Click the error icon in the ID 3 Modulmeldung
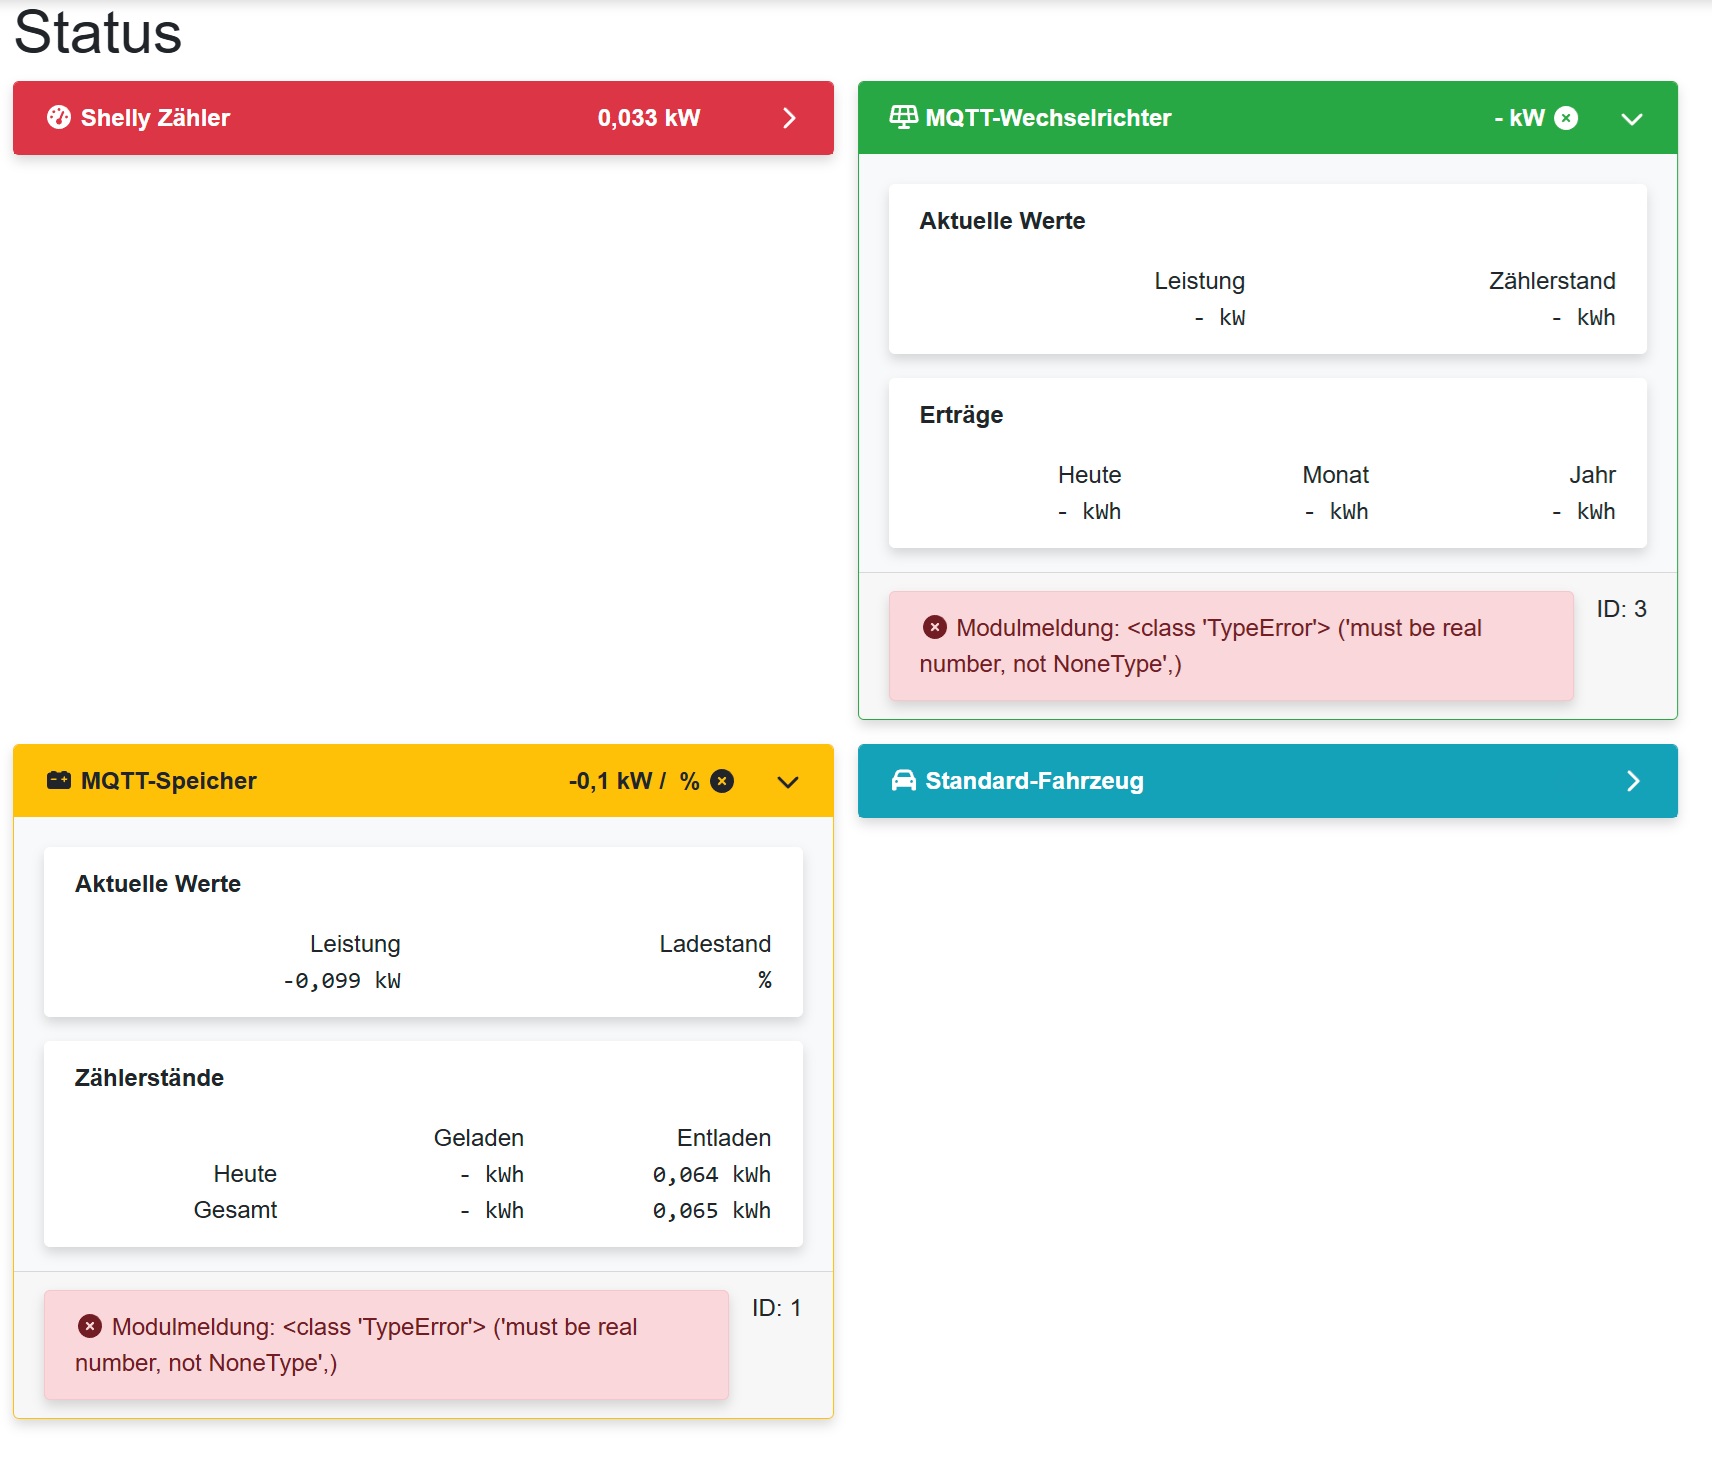This screenshot has width=1712, height=1477. 935,628
